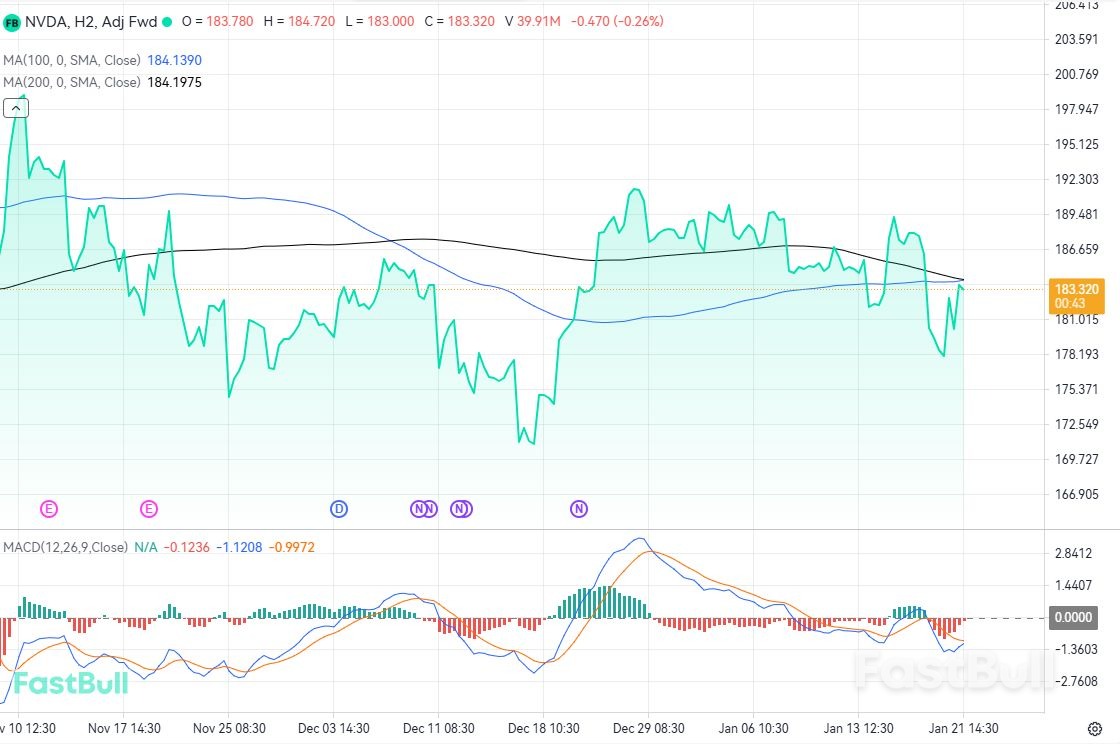Click the volume value 39.91M in header

tap(539, 21)
